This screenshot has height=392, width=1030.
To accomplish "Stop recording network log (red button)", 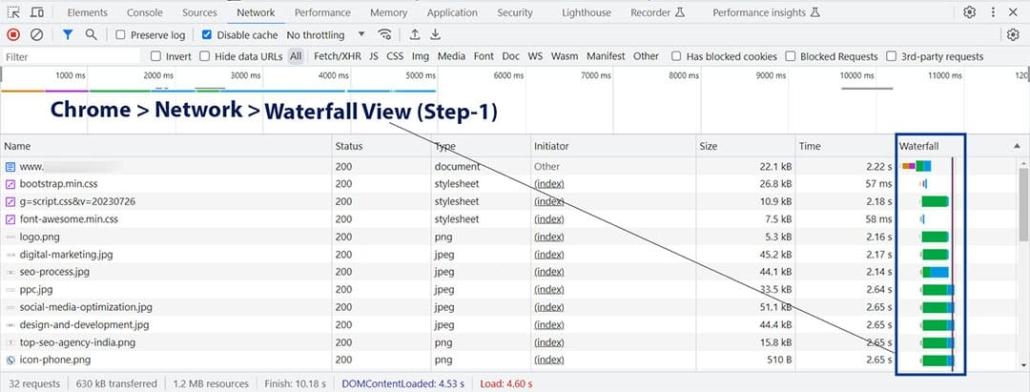I will pyautogui.click(x=13, y=35).
